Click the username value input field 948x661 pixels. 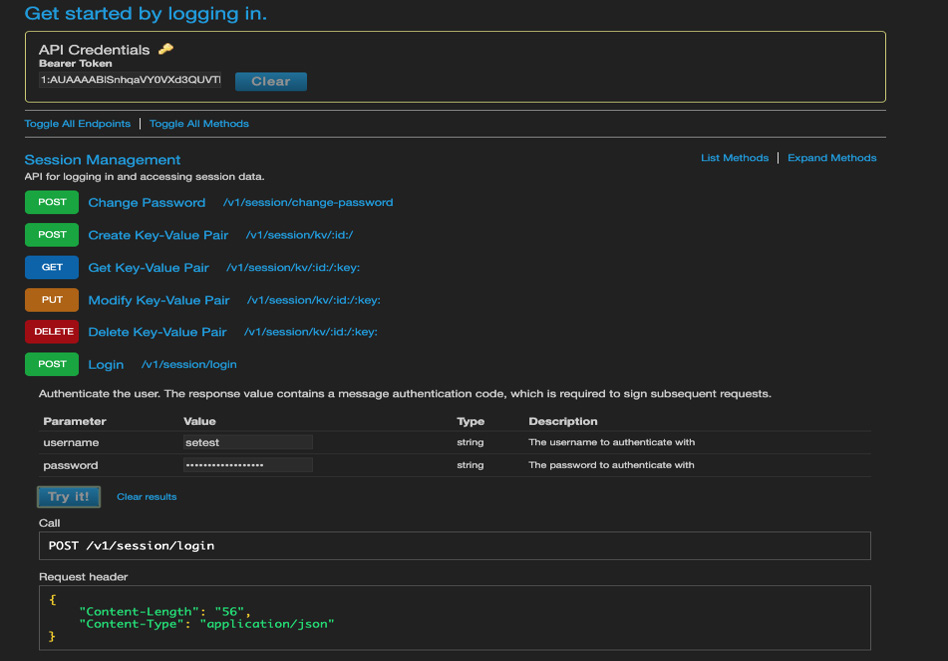click(248, 442)
